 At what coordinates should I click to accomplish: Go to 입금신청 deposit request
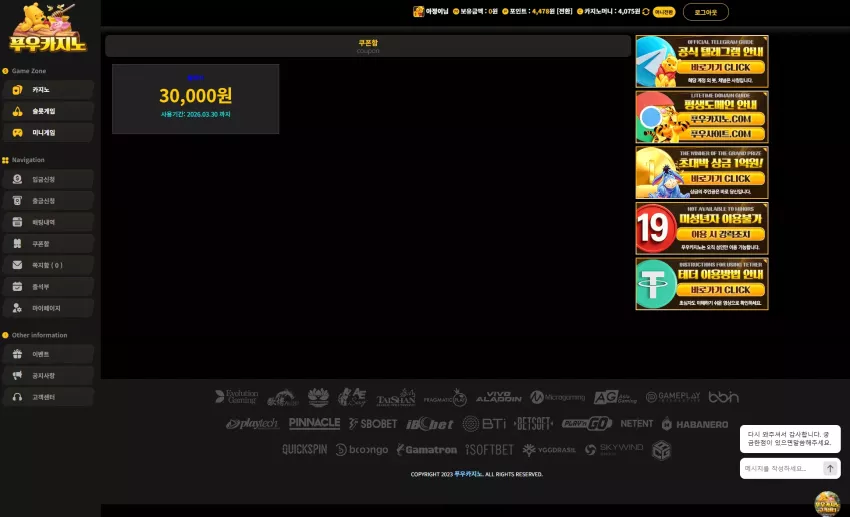point(48,179)
